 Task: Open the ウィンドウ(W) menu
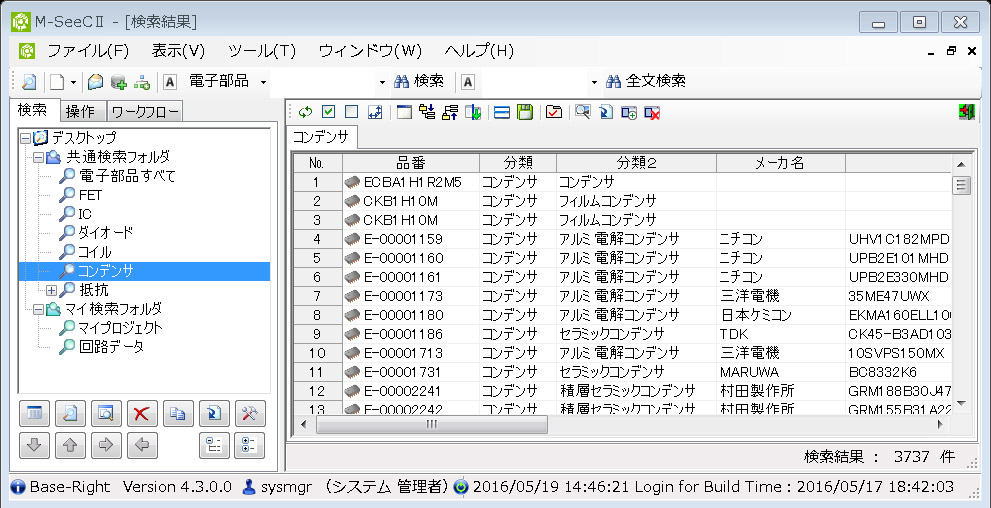point(370,51)
